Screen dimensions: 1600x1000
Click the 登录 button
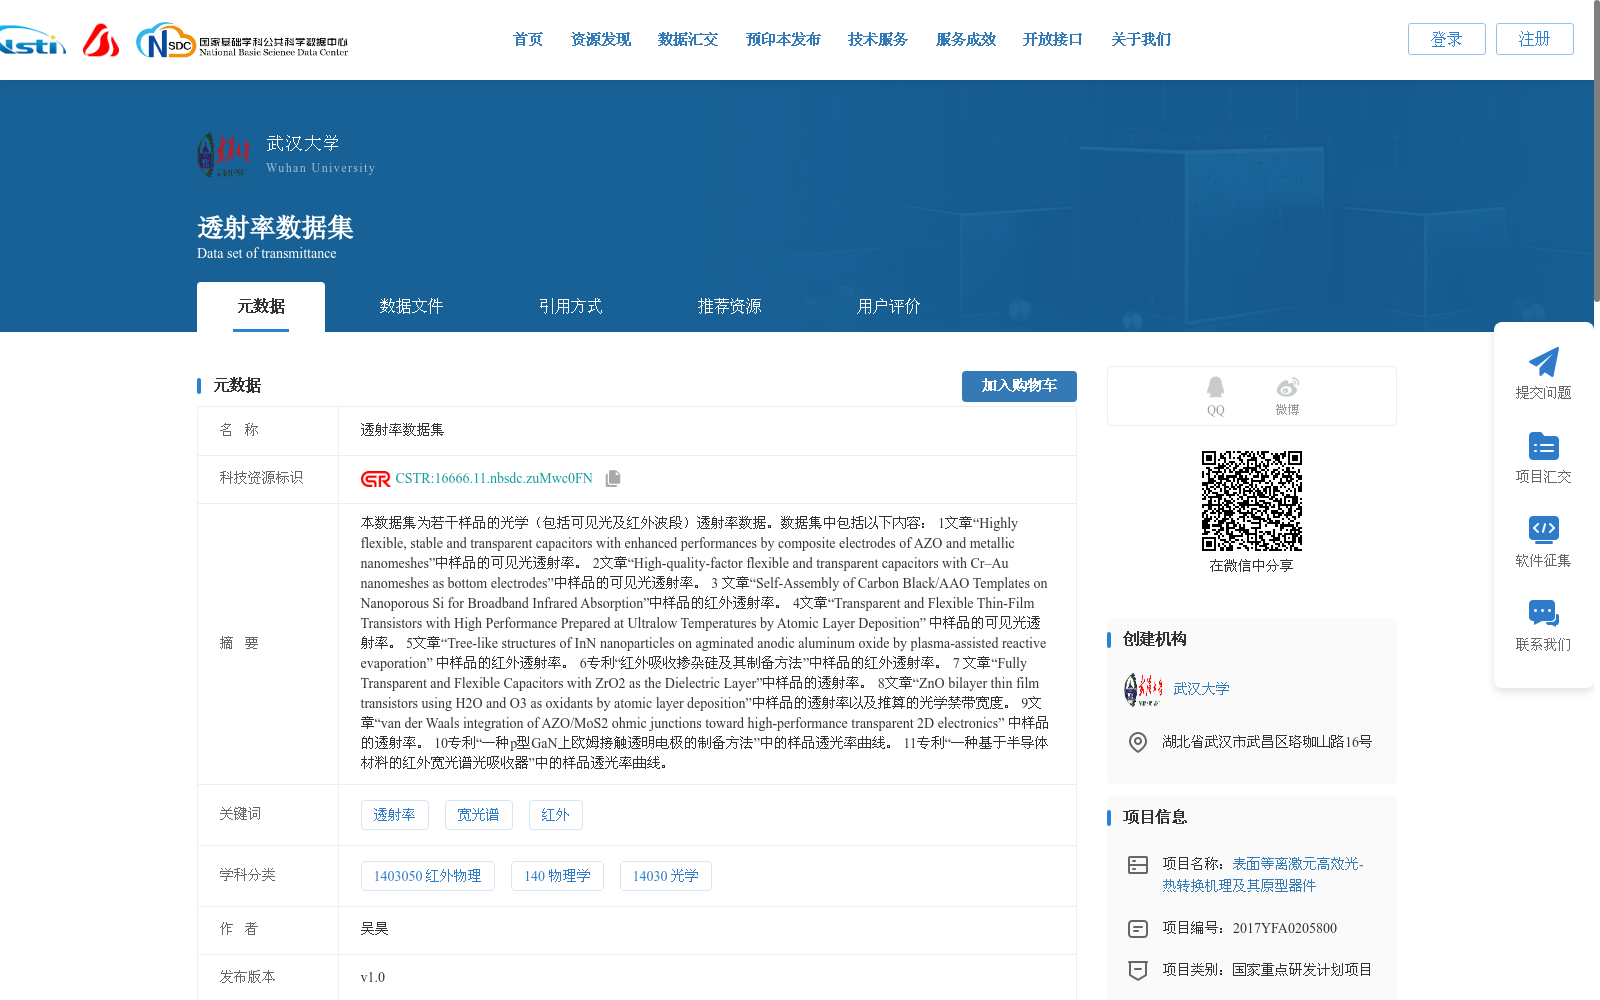point(1447,39)
